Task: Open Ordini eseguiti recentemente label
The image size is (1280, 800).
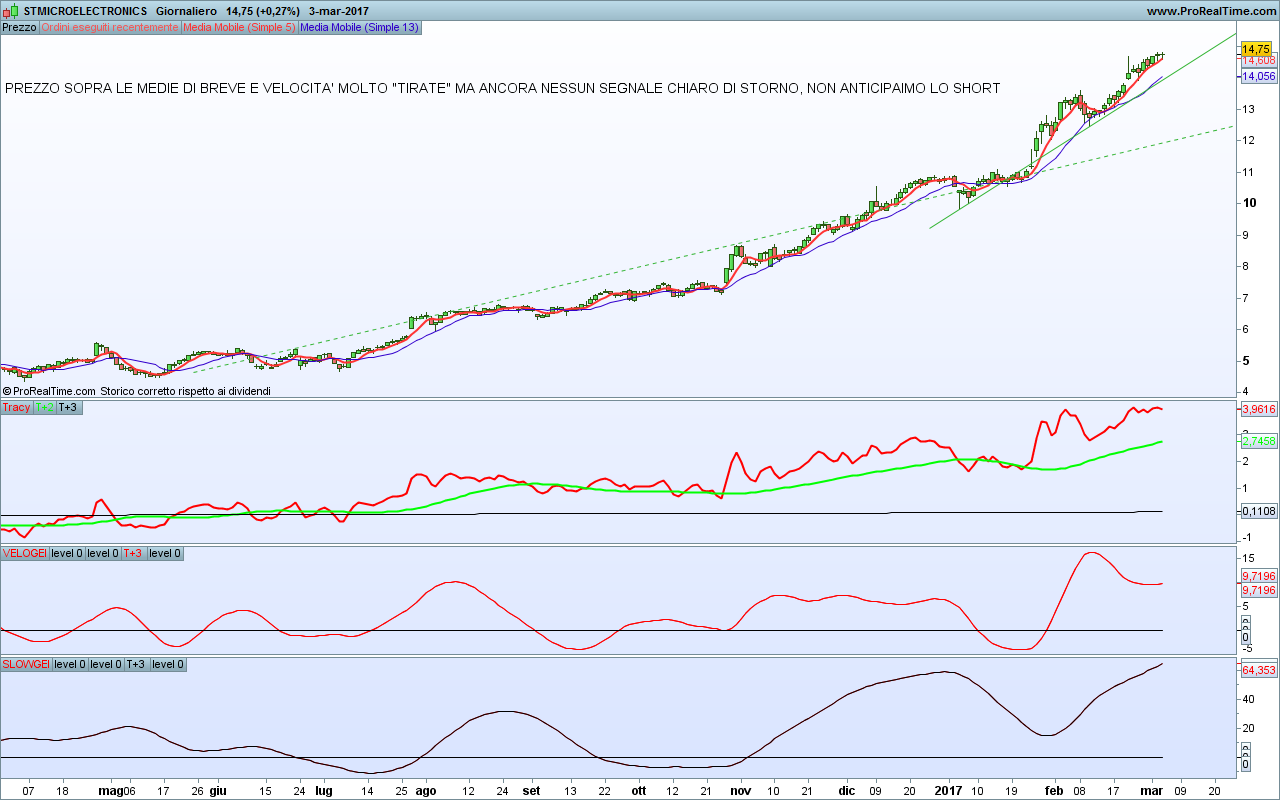Action: (x=110, y=27)
